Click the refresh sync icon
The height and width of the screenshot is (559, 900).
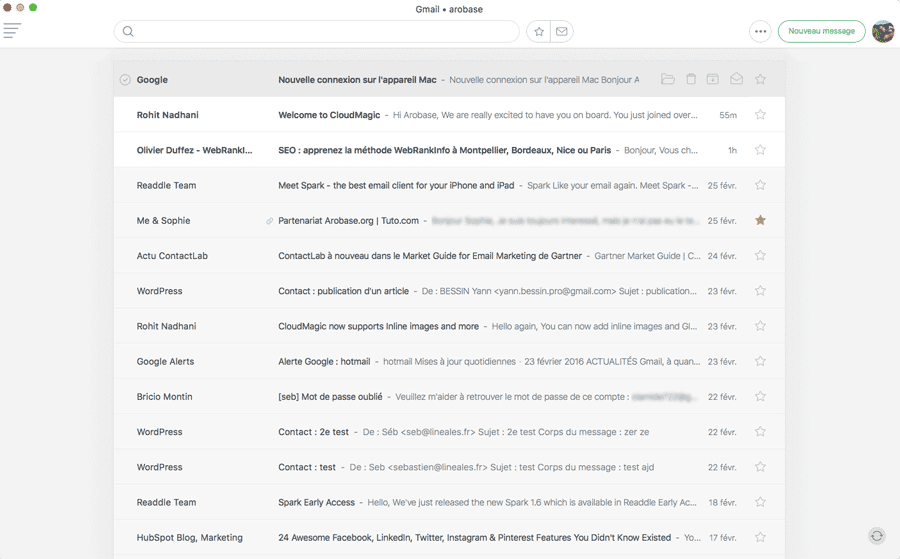pos(877,536)
